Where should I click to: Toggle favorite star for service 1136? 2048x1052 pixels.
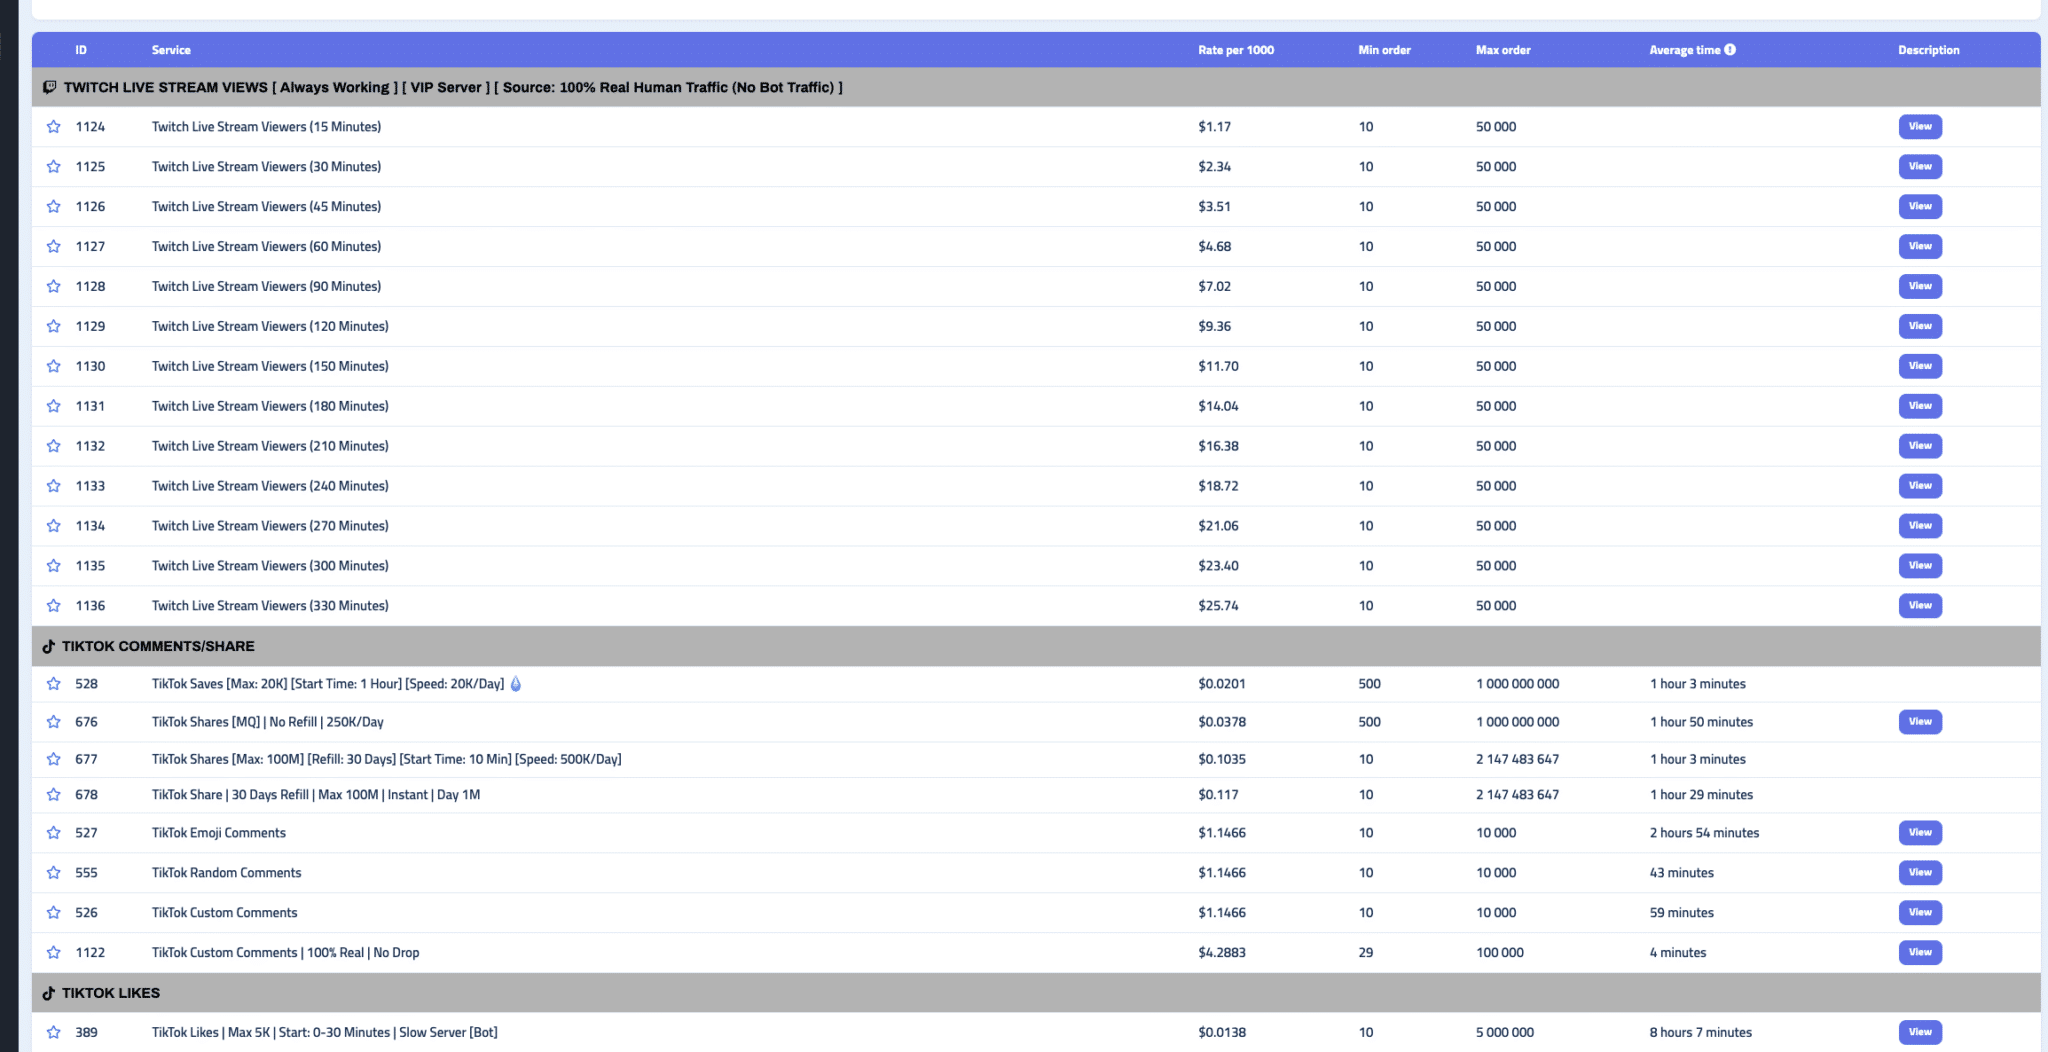point(53,606)
